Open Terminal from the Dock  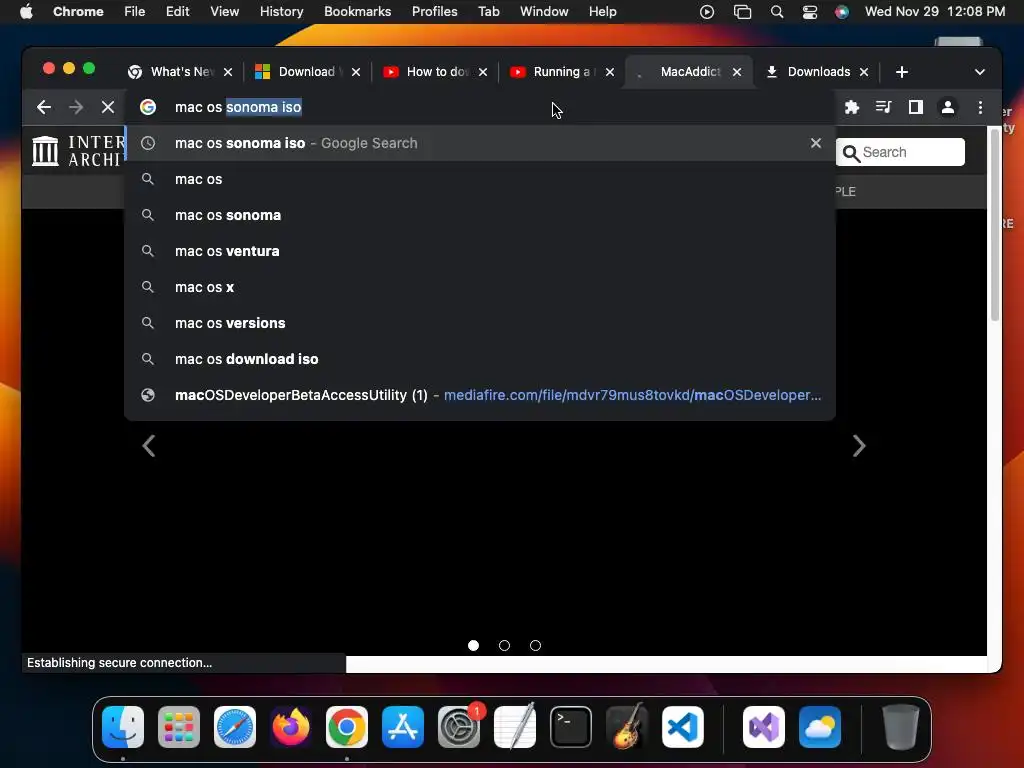(x=571, y=727)
